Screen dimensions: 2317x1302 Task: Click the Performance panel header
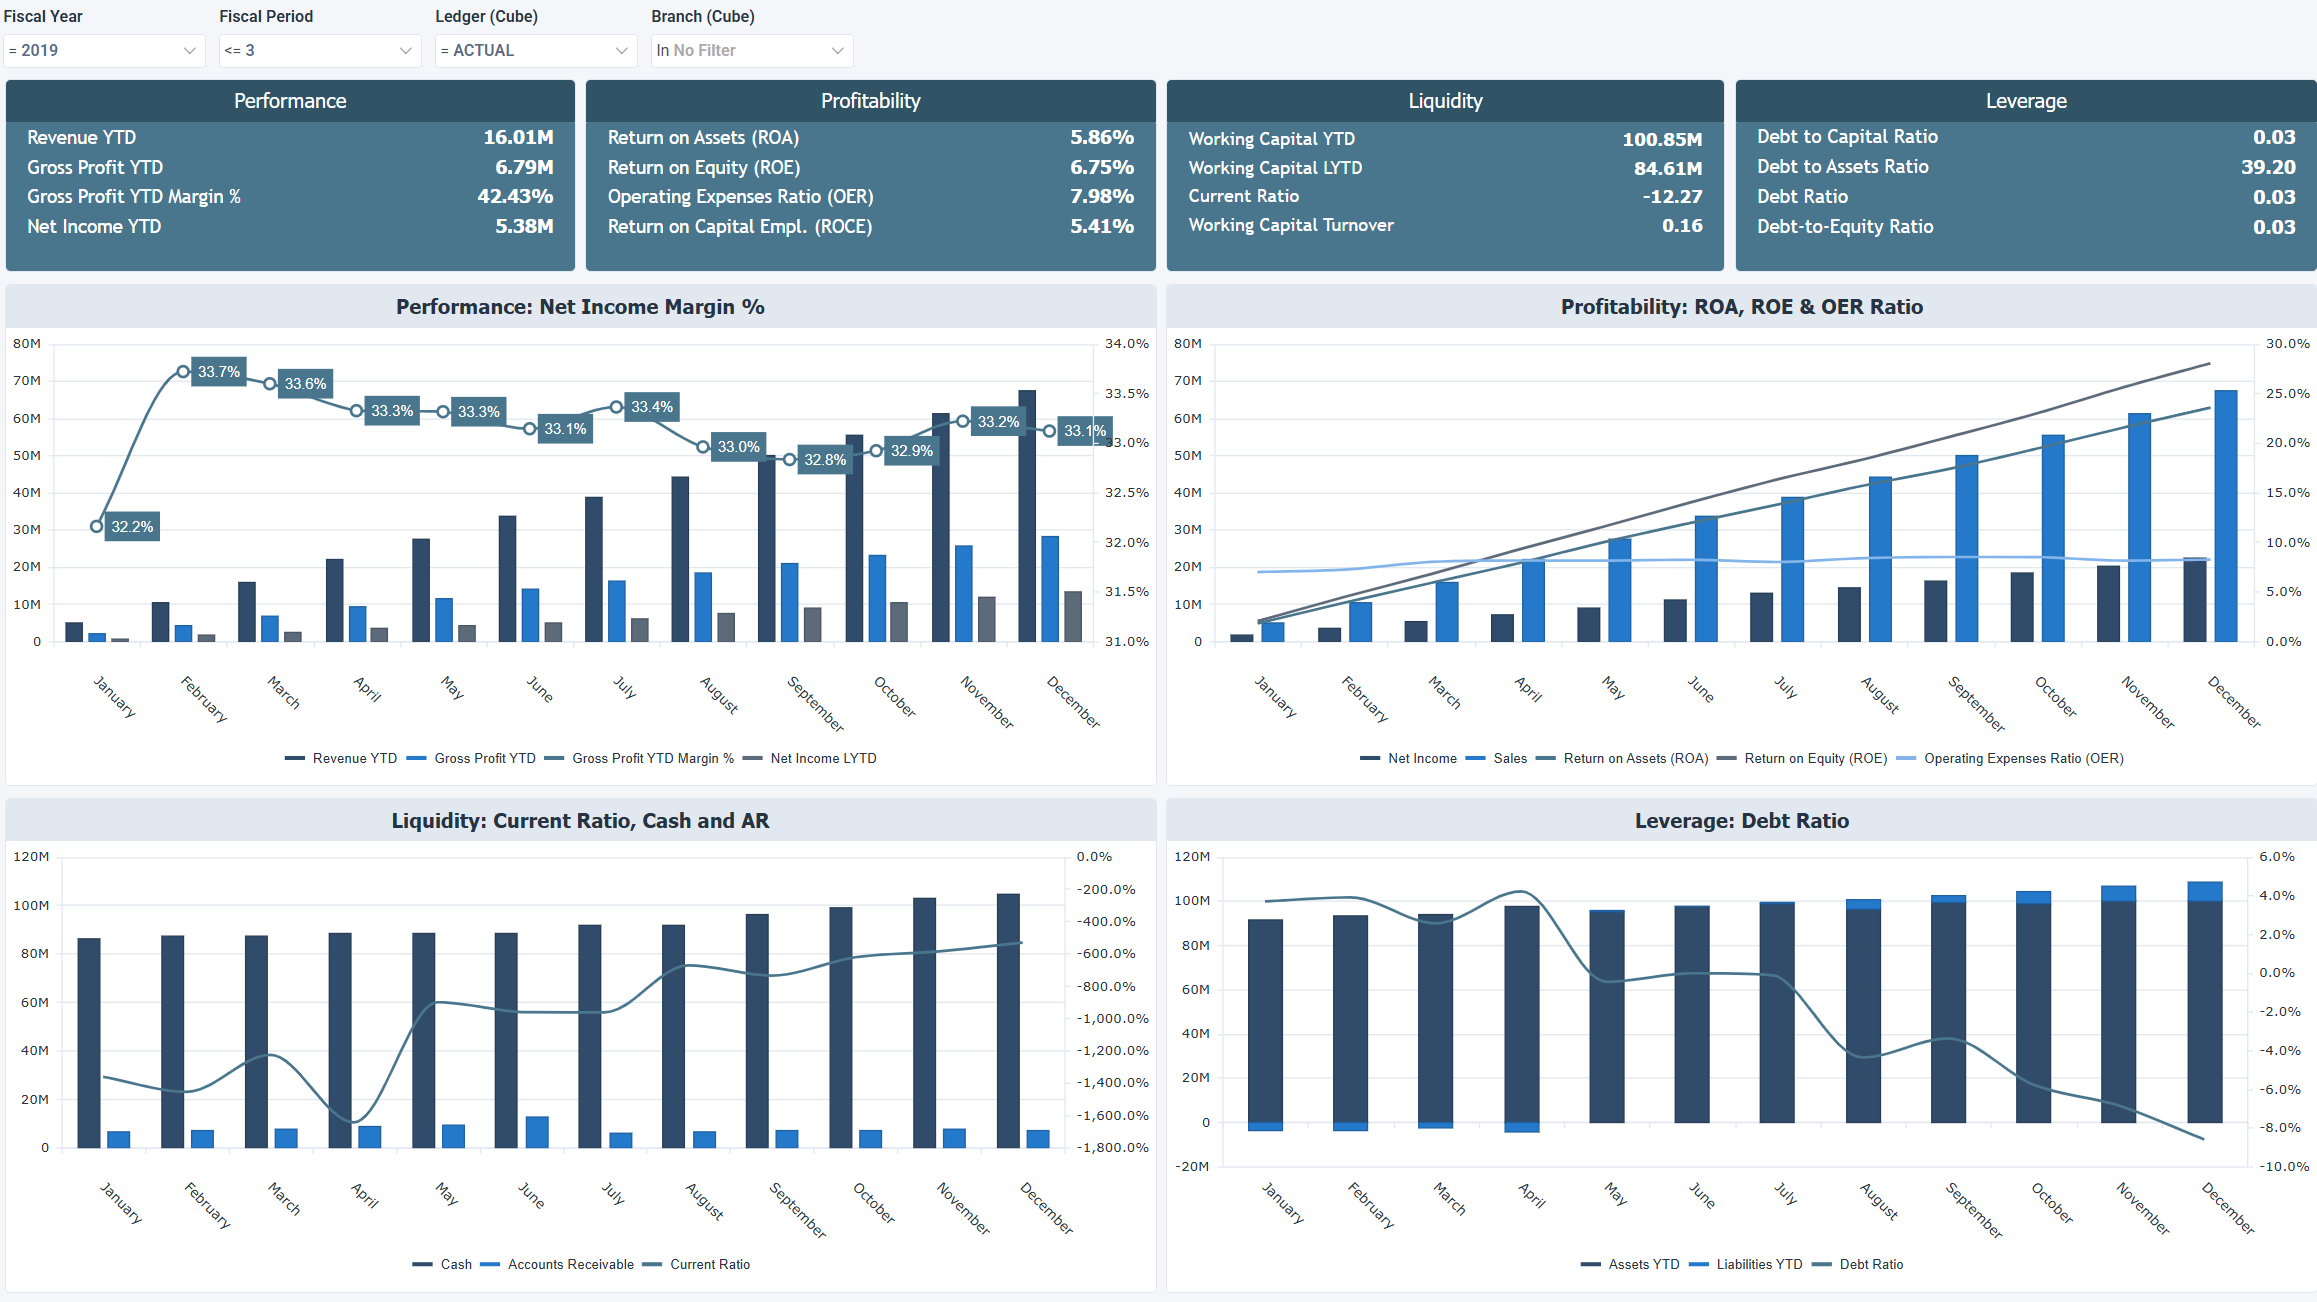(290, 100)
